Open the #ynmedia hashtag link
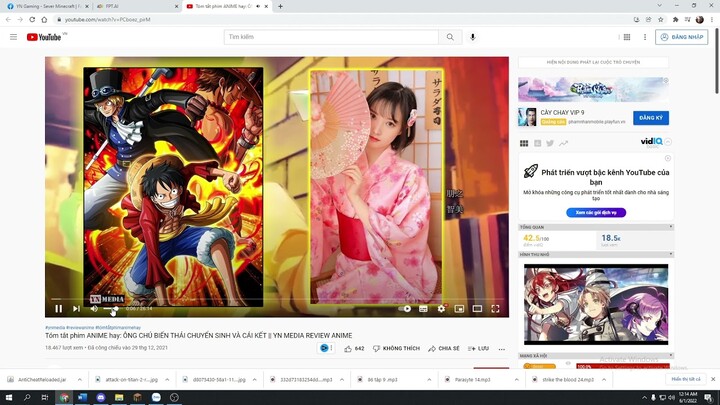This screenshot has width=720, height=405. tap(55, 327)
